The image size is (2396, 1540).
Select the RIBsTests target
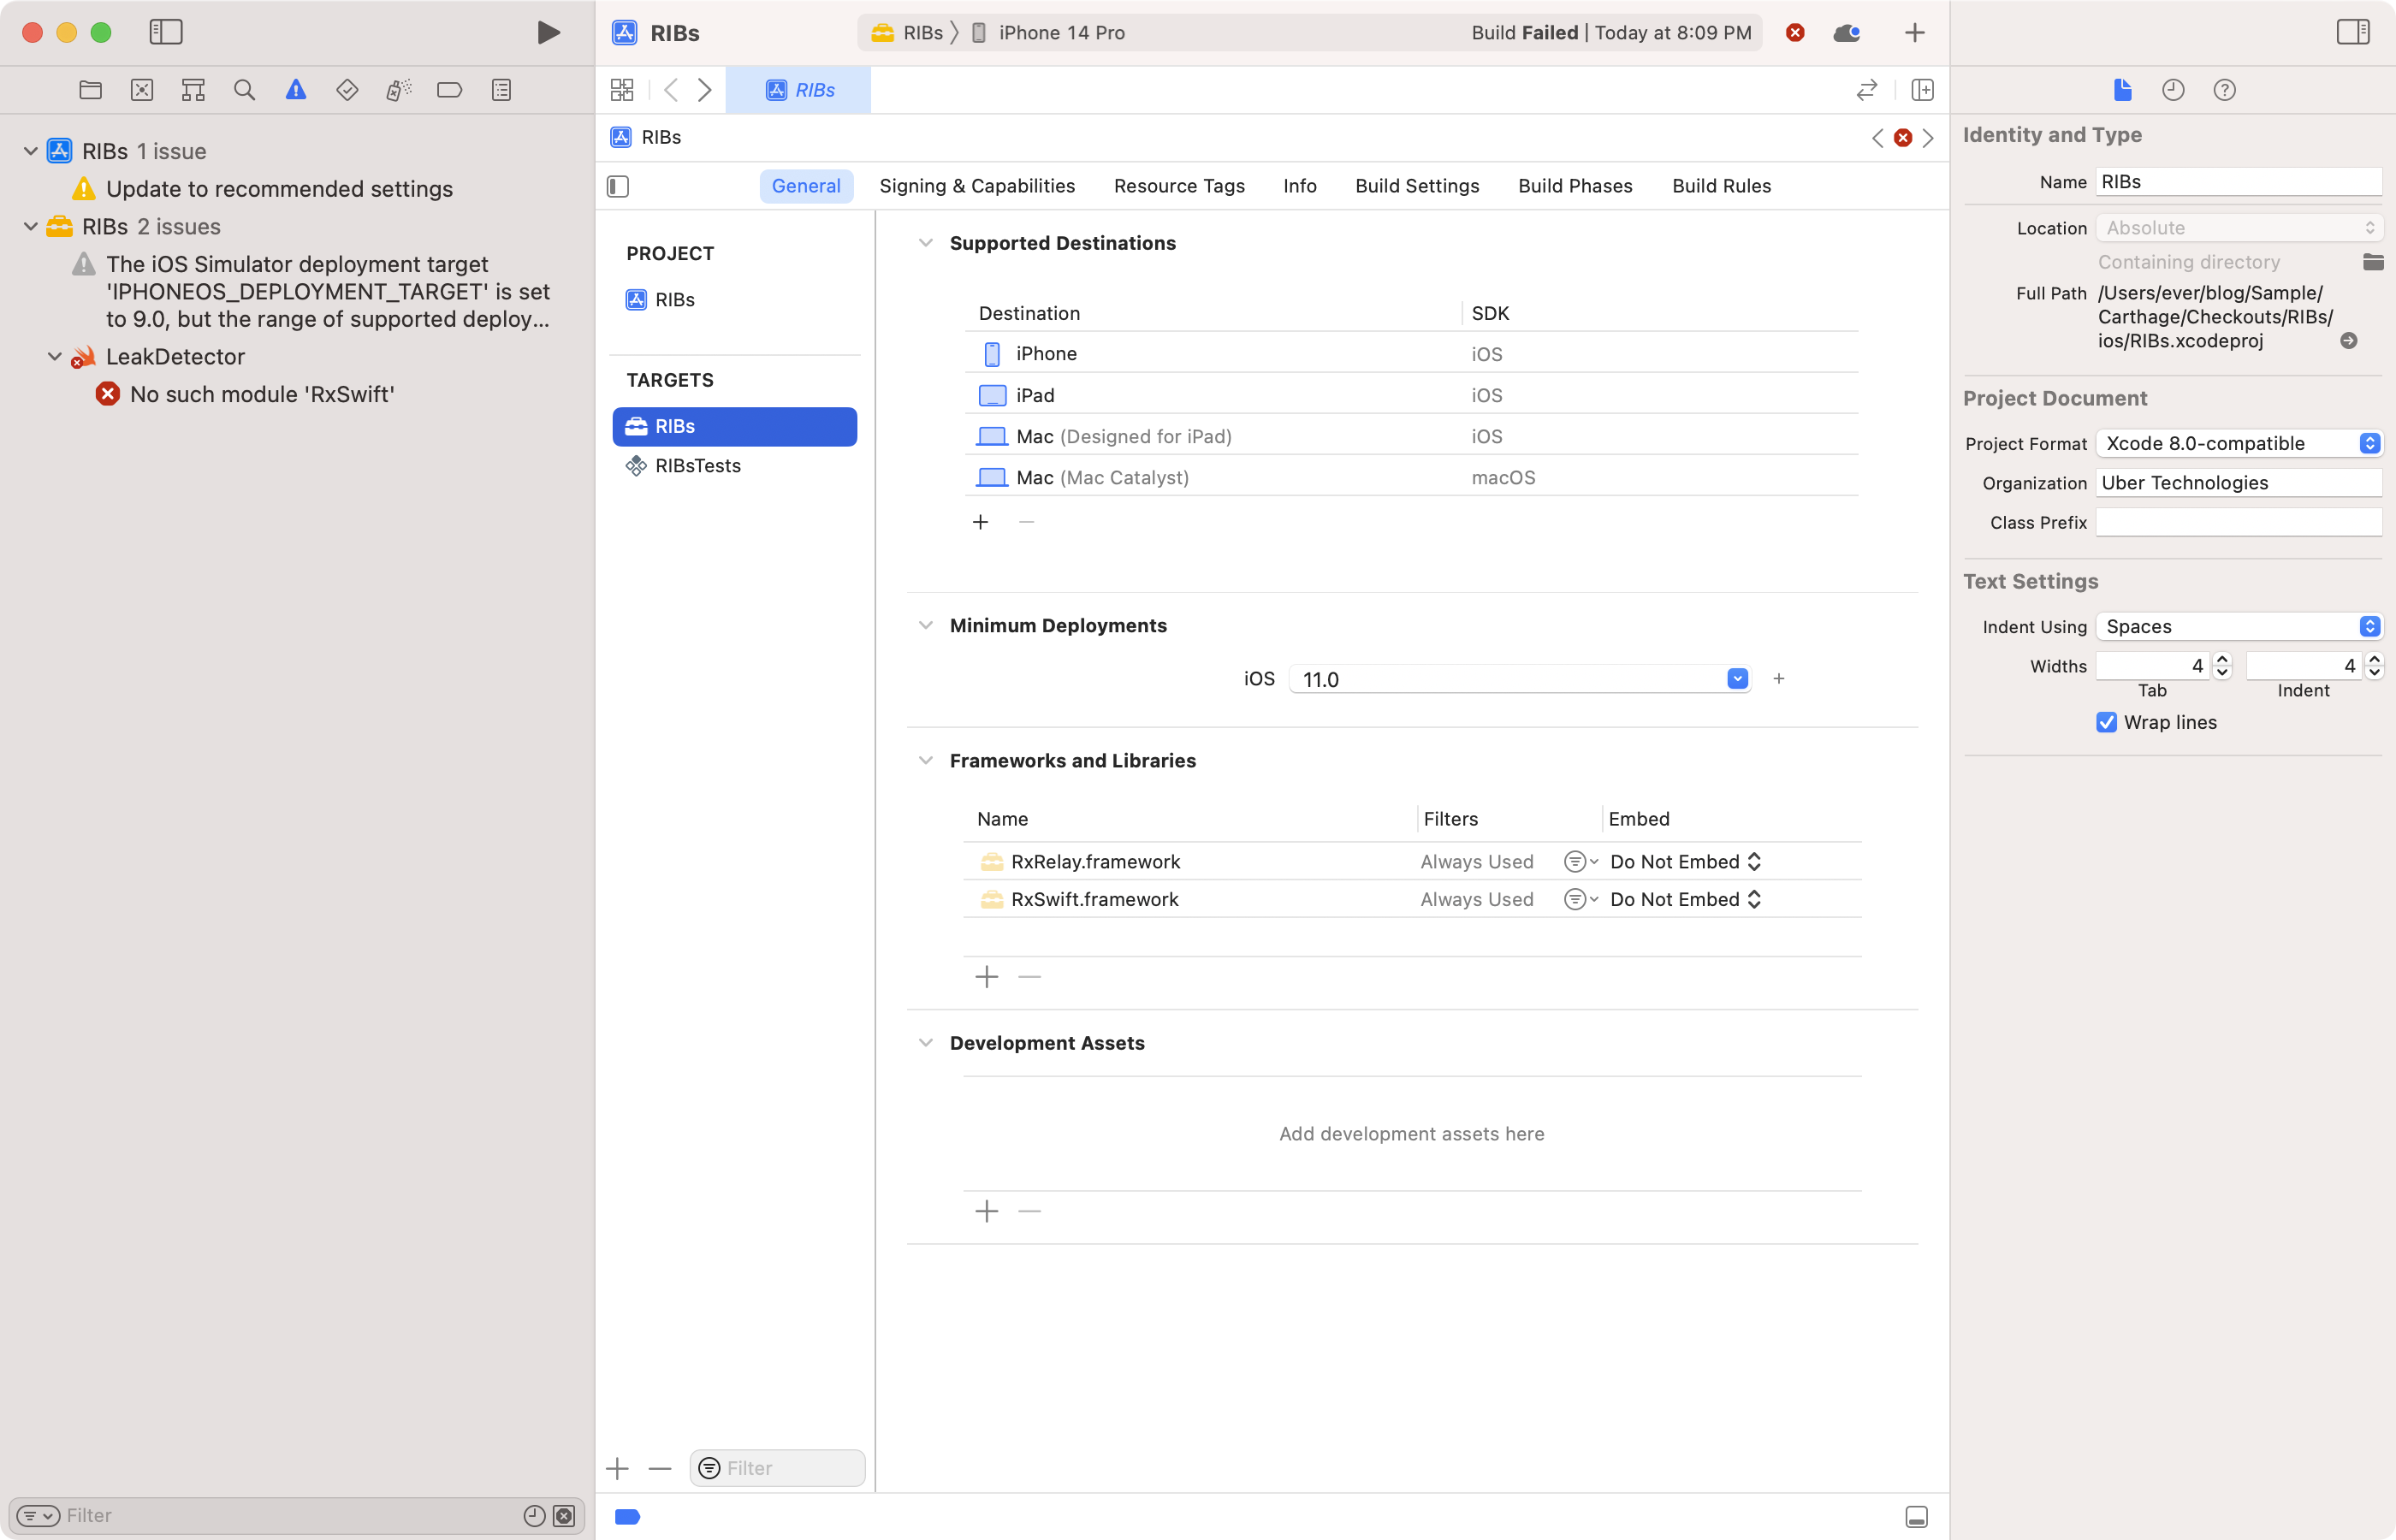click(x=697, y=466)
